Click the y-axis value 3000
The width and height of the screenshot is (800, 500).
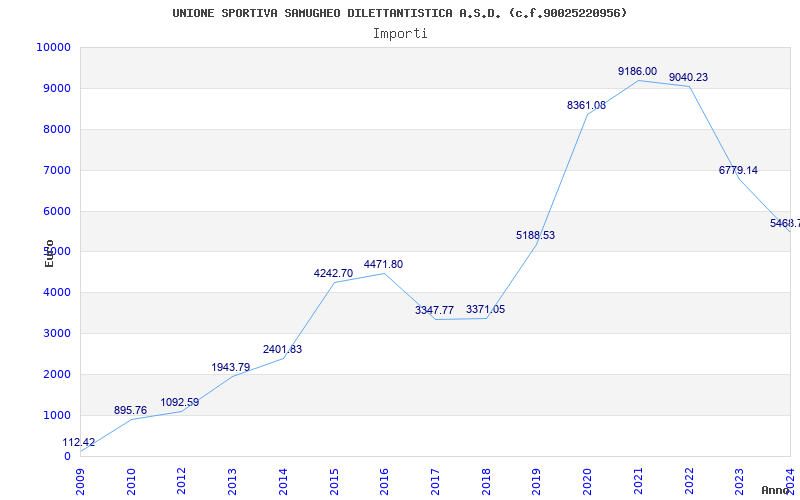(56, 333)
